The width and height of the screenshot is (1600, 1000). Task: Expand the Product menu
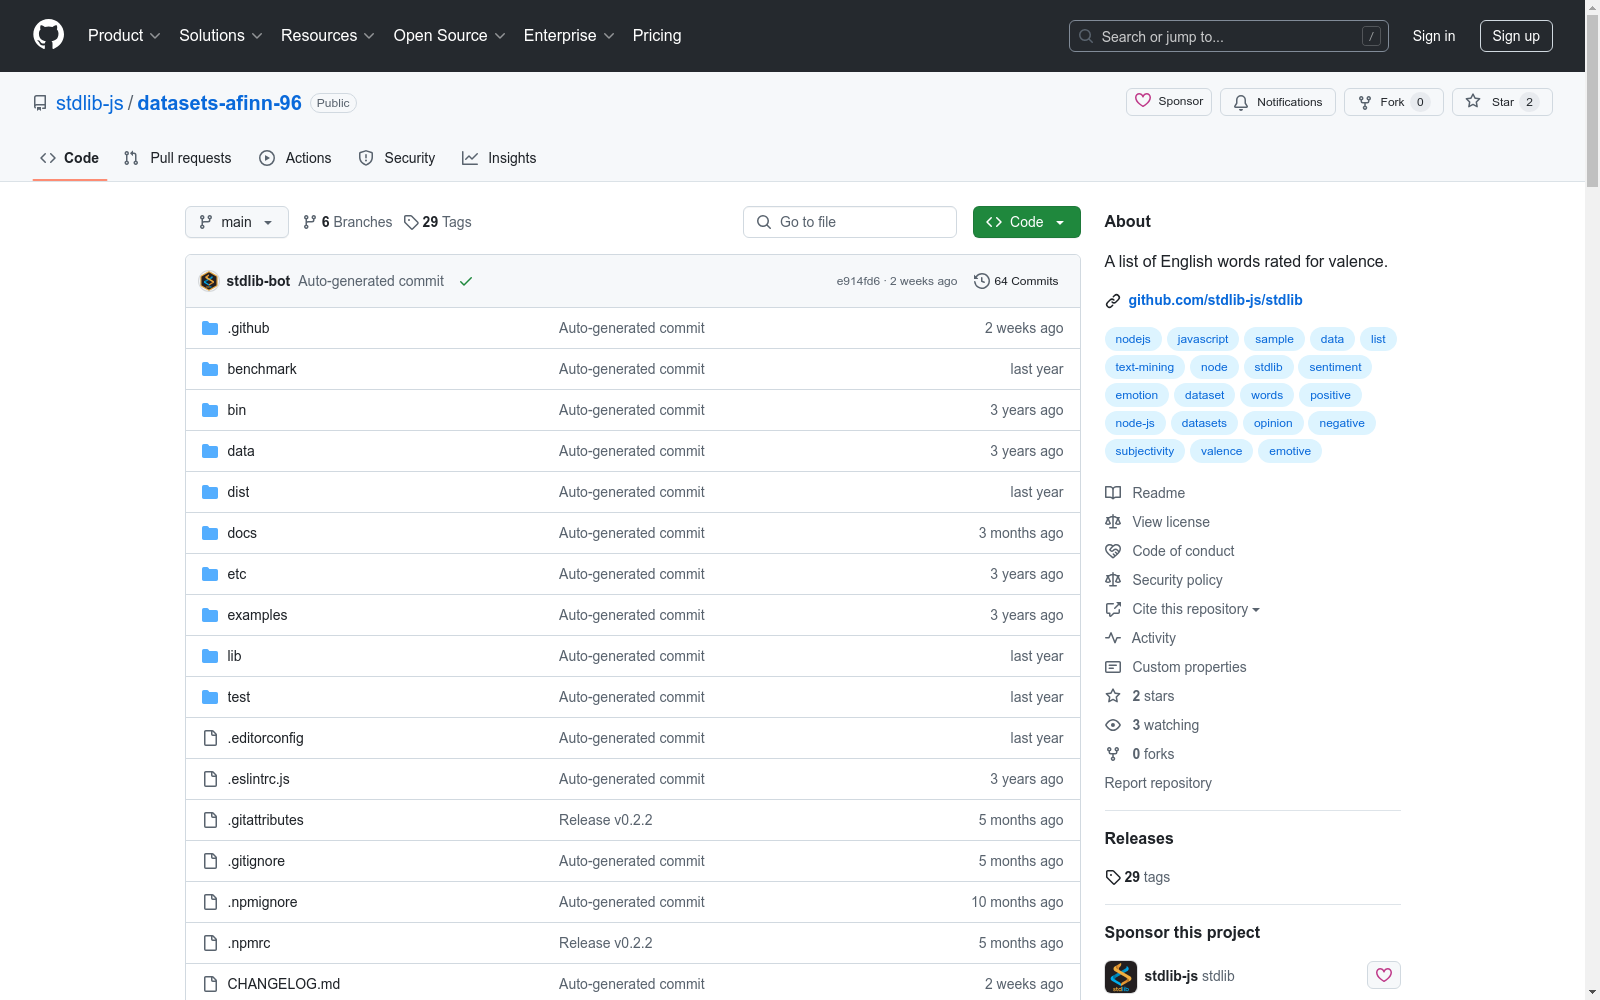tap(124, 35)
